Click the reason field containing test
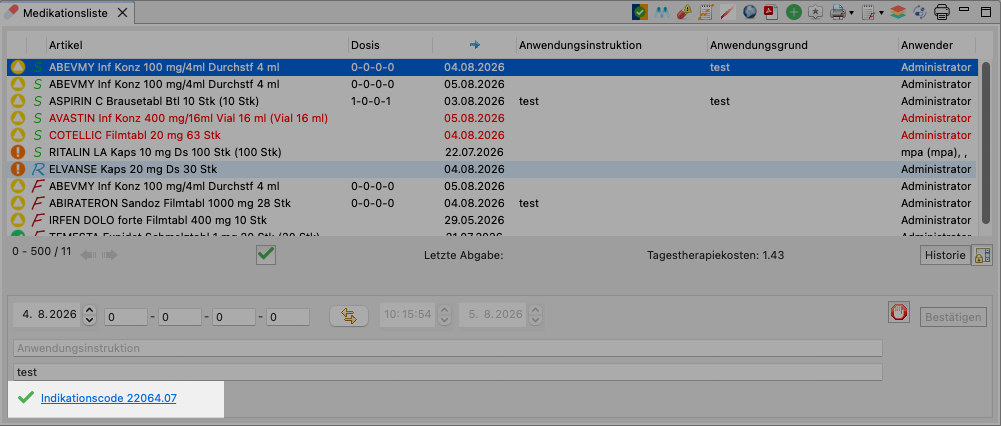This screenshot has width=1001, height=426. (x=448, y=372)
